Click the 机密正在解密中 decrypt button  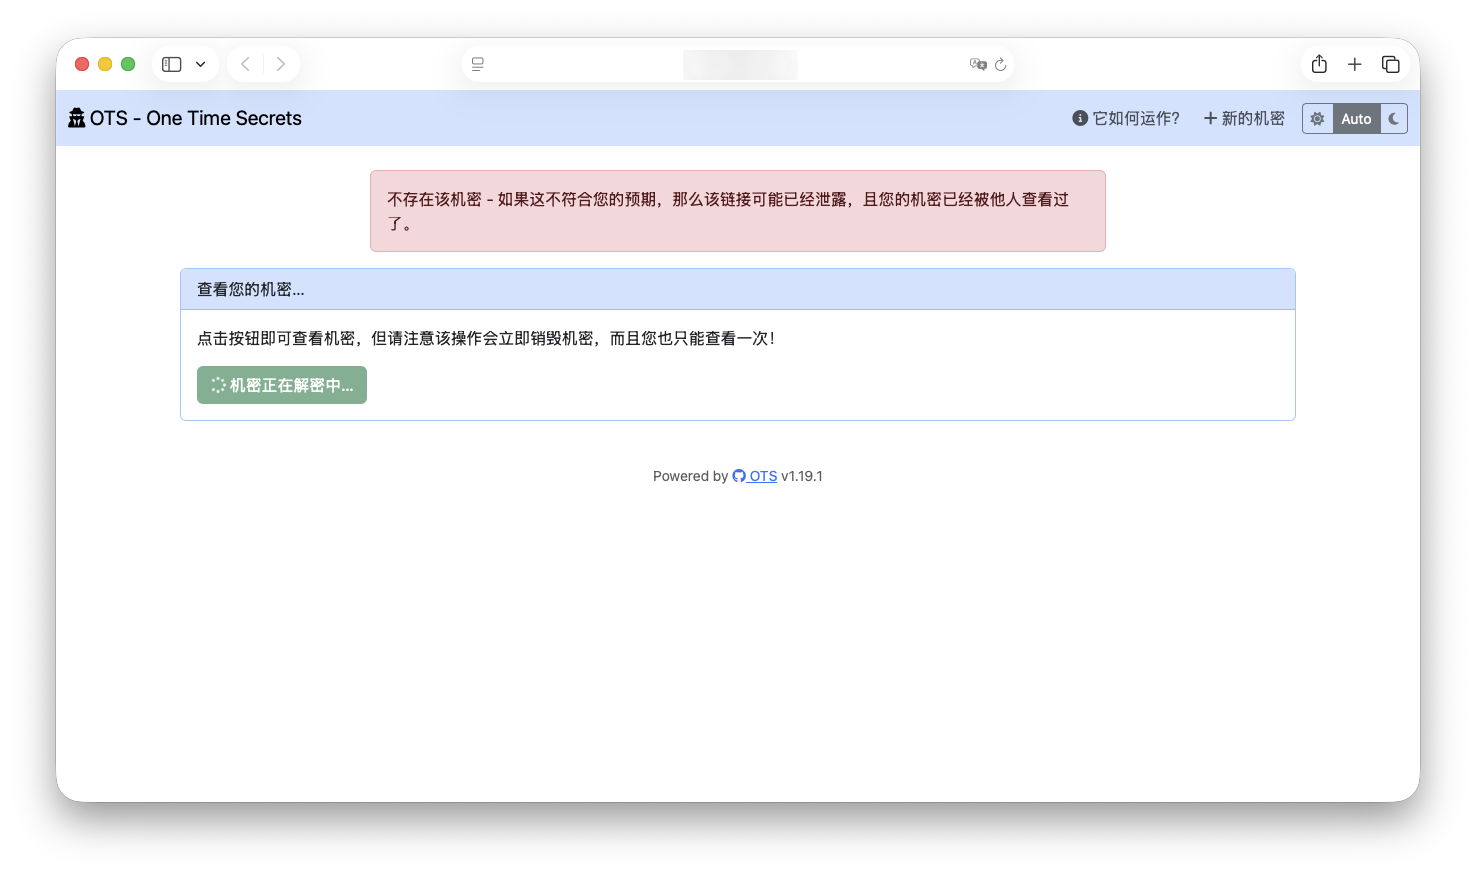tap(281, 385)
